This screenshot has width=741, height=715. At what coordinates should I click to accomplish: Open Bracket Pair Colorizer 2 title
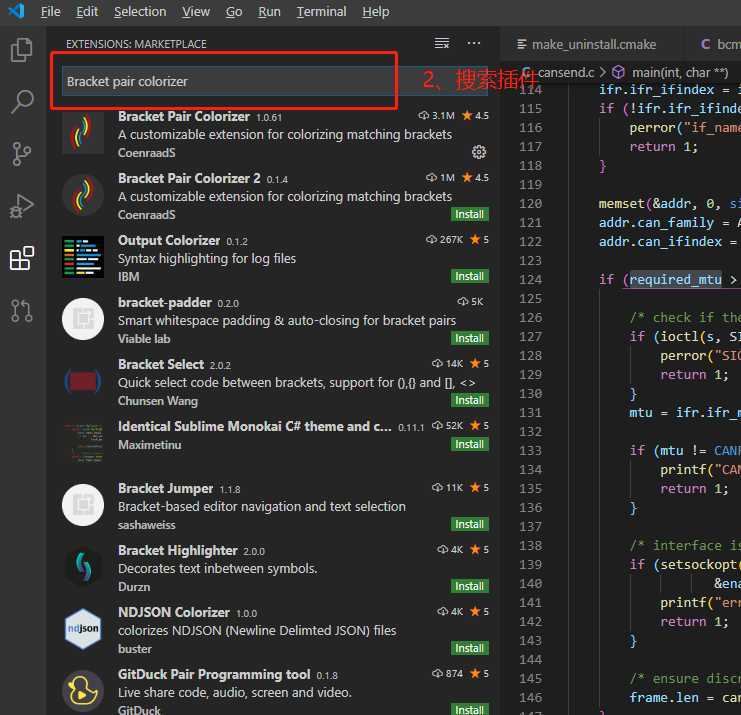pos(189,178)
